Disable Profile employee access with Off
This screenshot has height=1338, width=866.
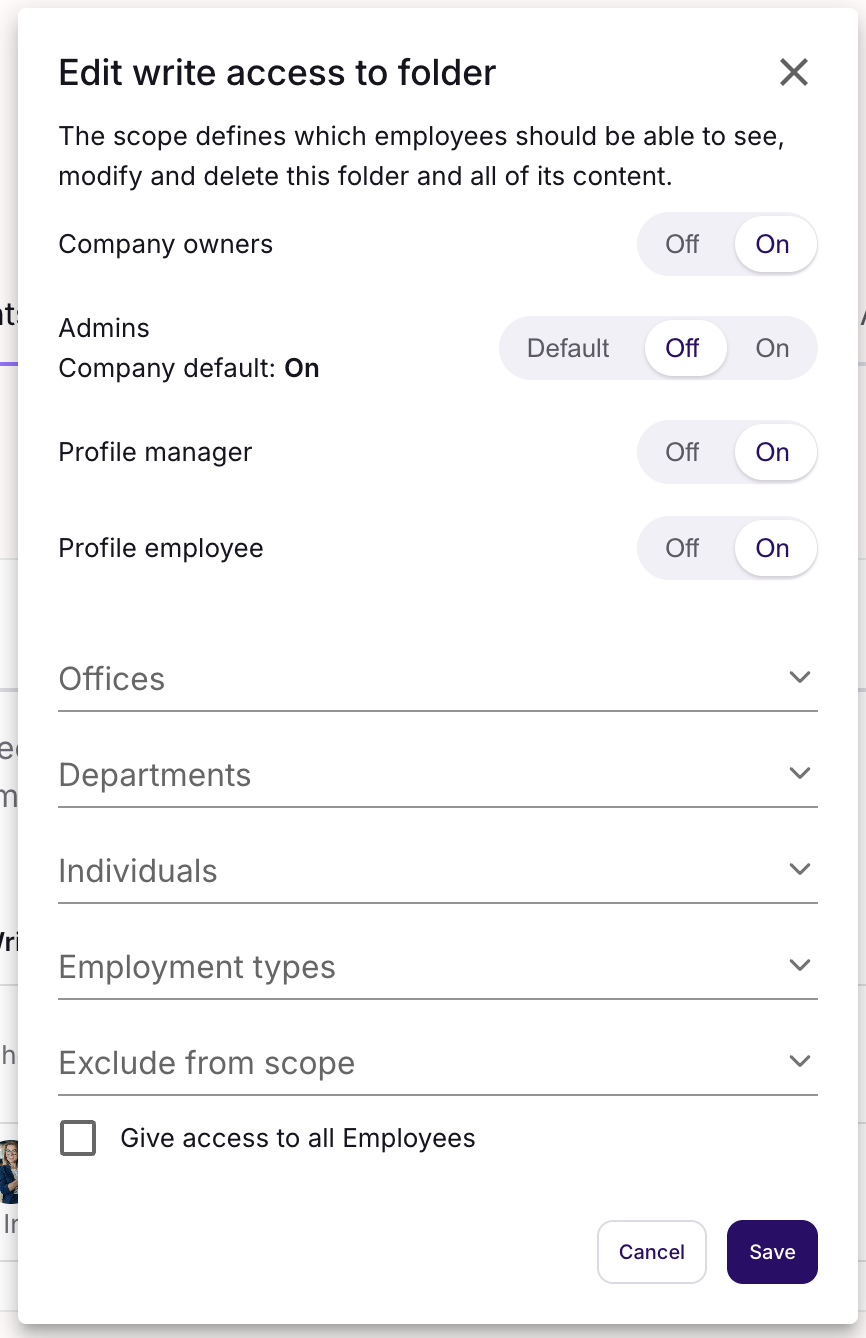682,548
